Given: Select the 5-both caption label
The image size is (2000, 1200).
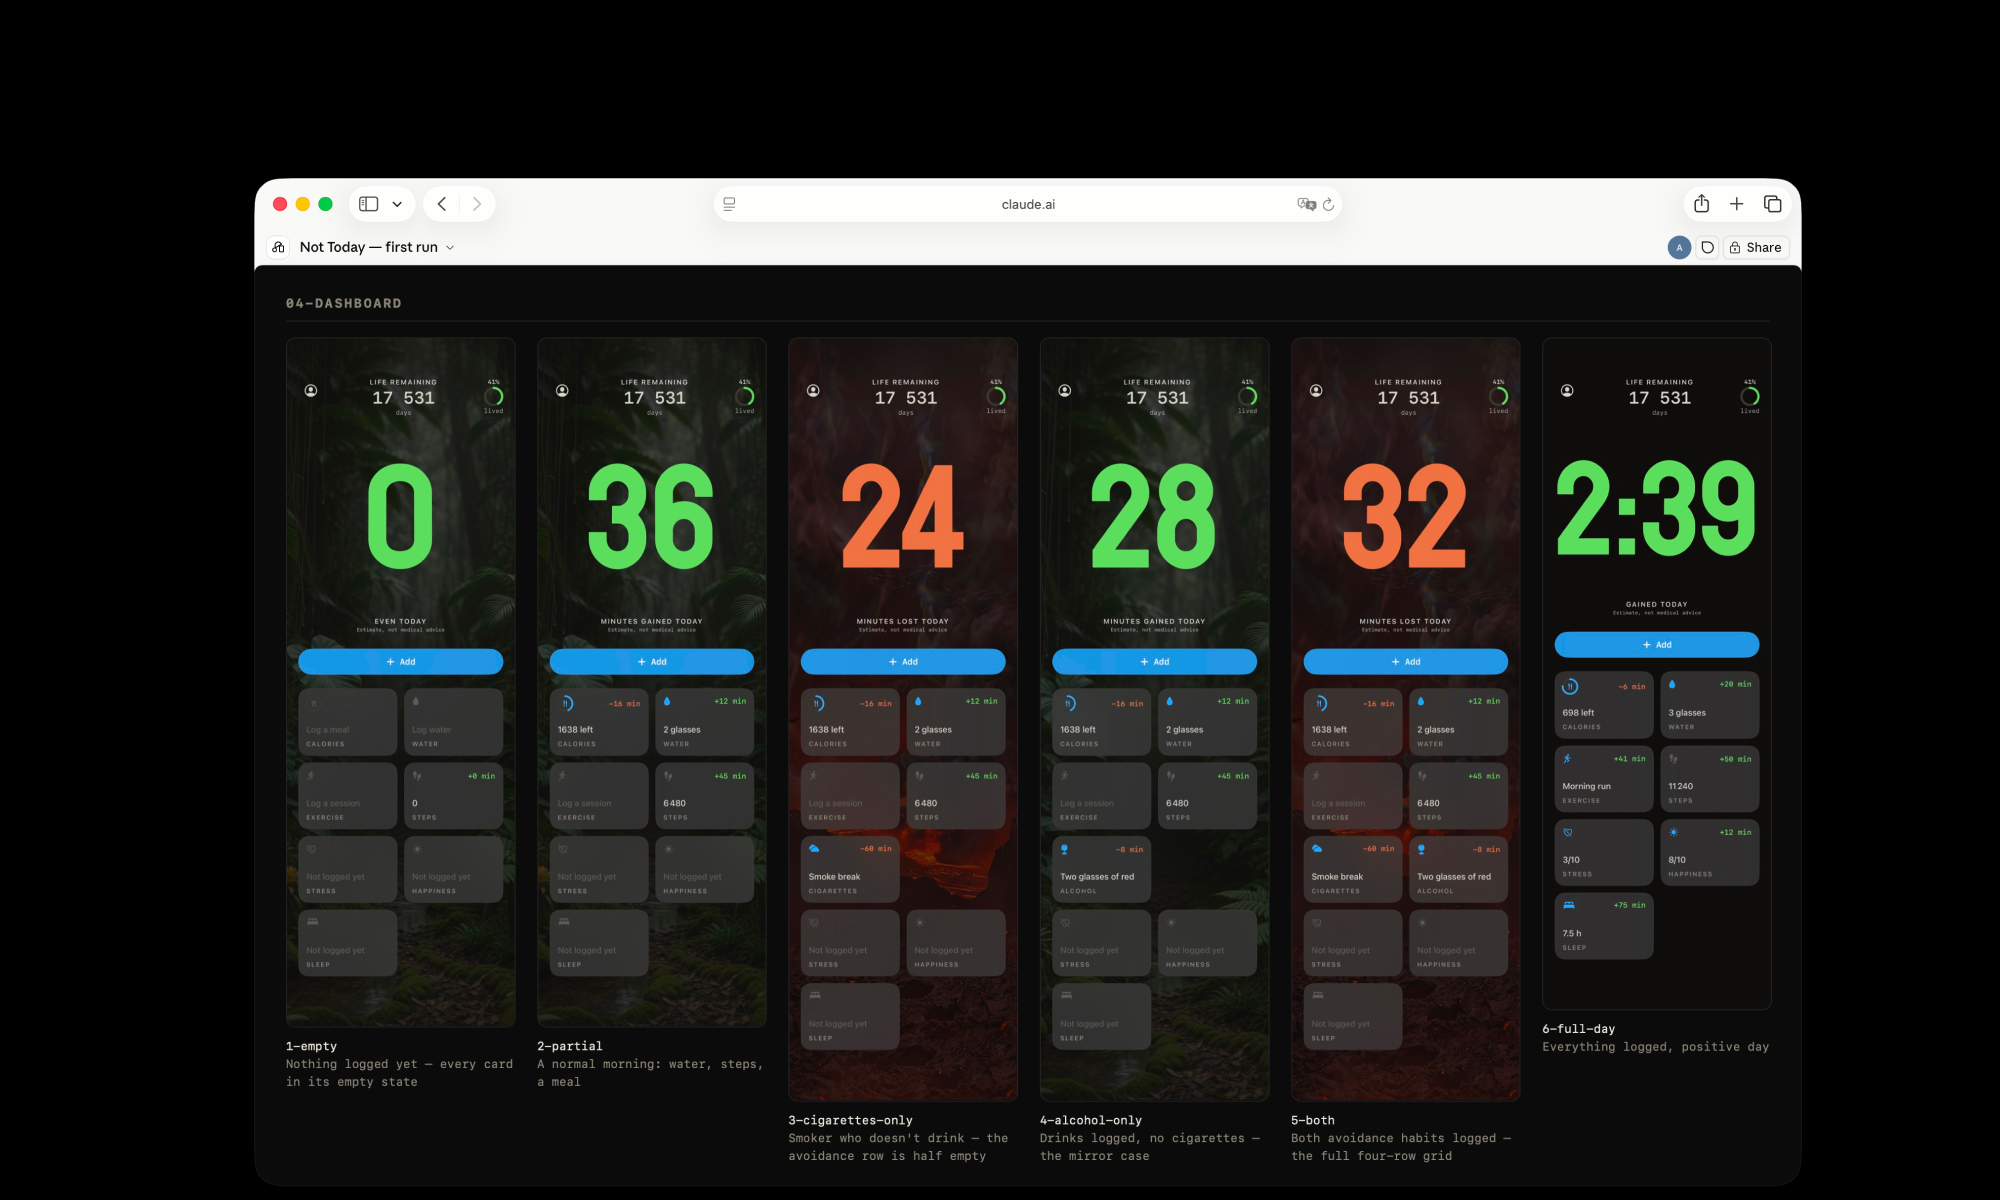Looking at the screenshot, I should (x=1312, y=1120).
